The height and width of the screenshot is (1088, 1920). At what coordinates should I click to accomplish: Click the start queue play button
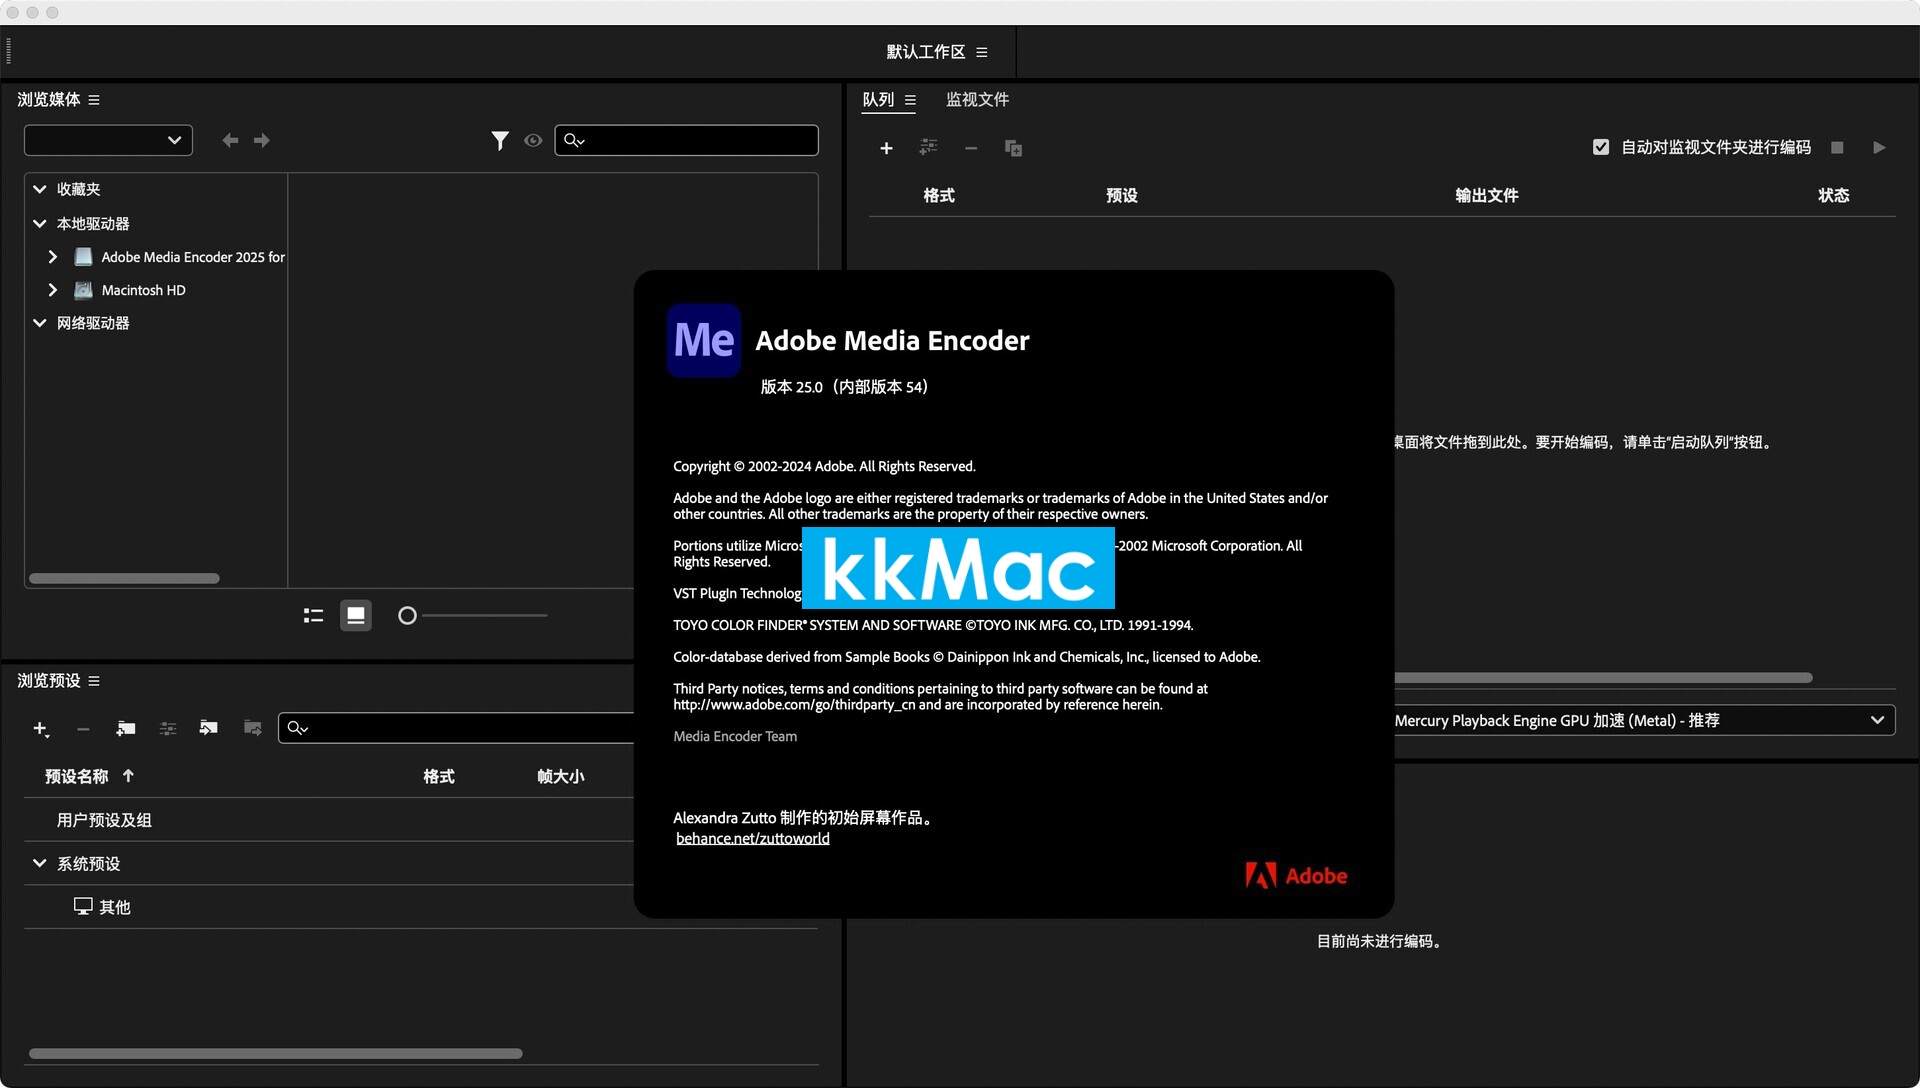(x=1879, y=147)
